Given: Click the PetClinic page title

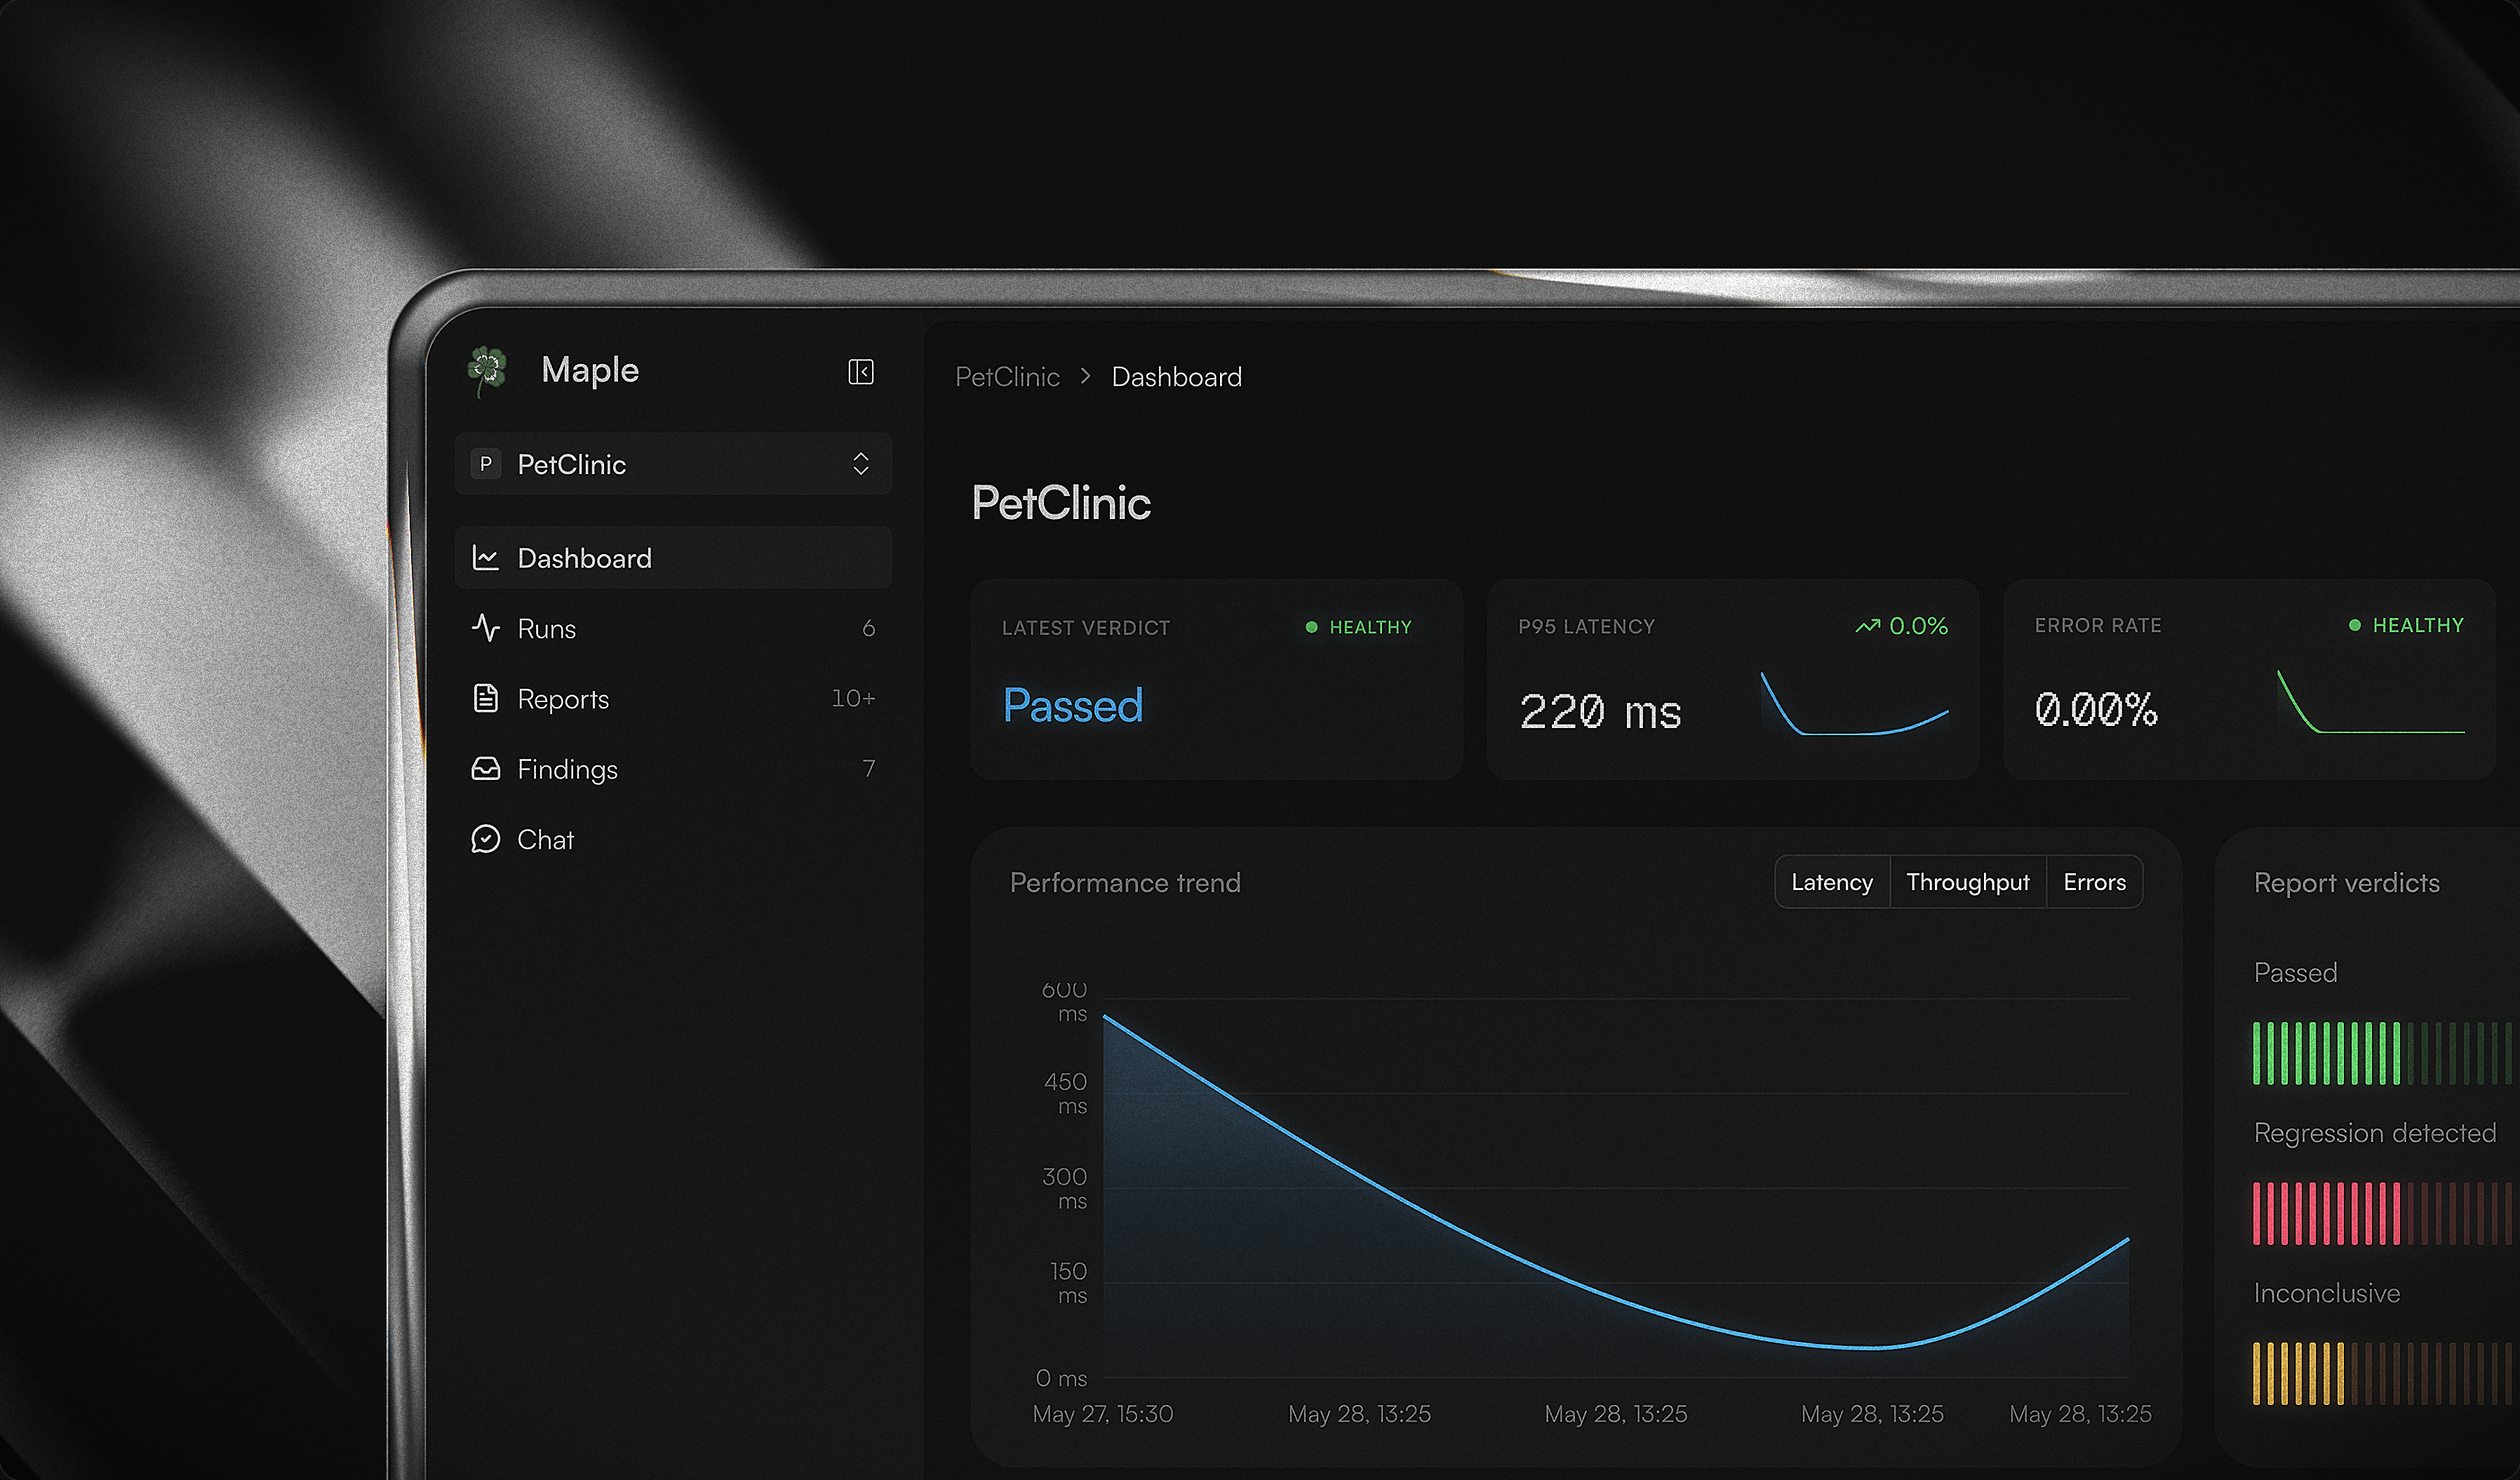Looking at the screenshot, I should [x=1061, y=502].
